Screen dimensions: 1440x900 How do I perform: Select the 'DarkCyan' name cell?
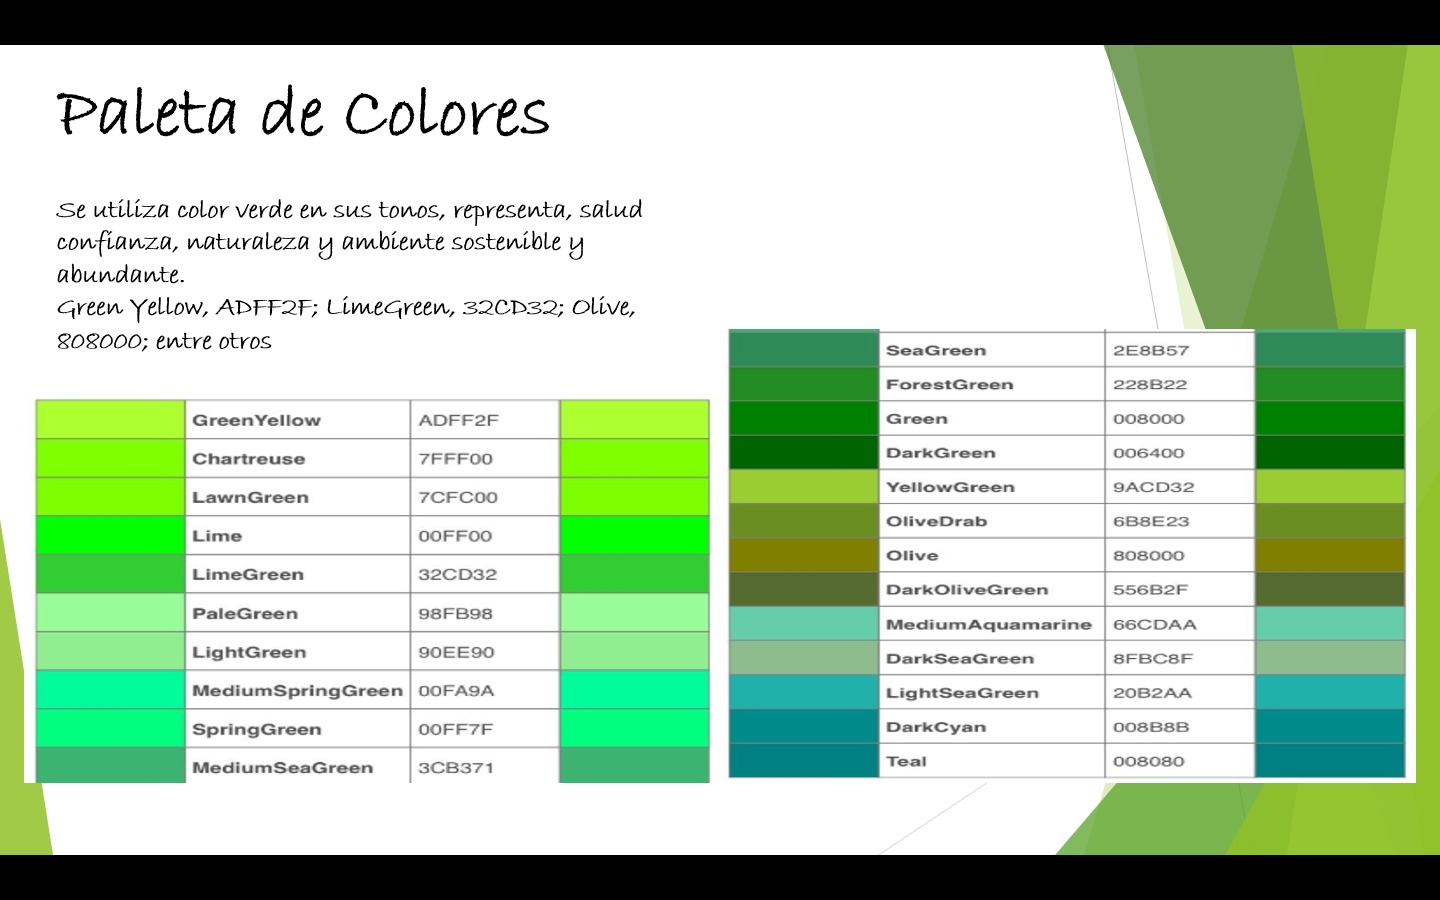[992, 727]
